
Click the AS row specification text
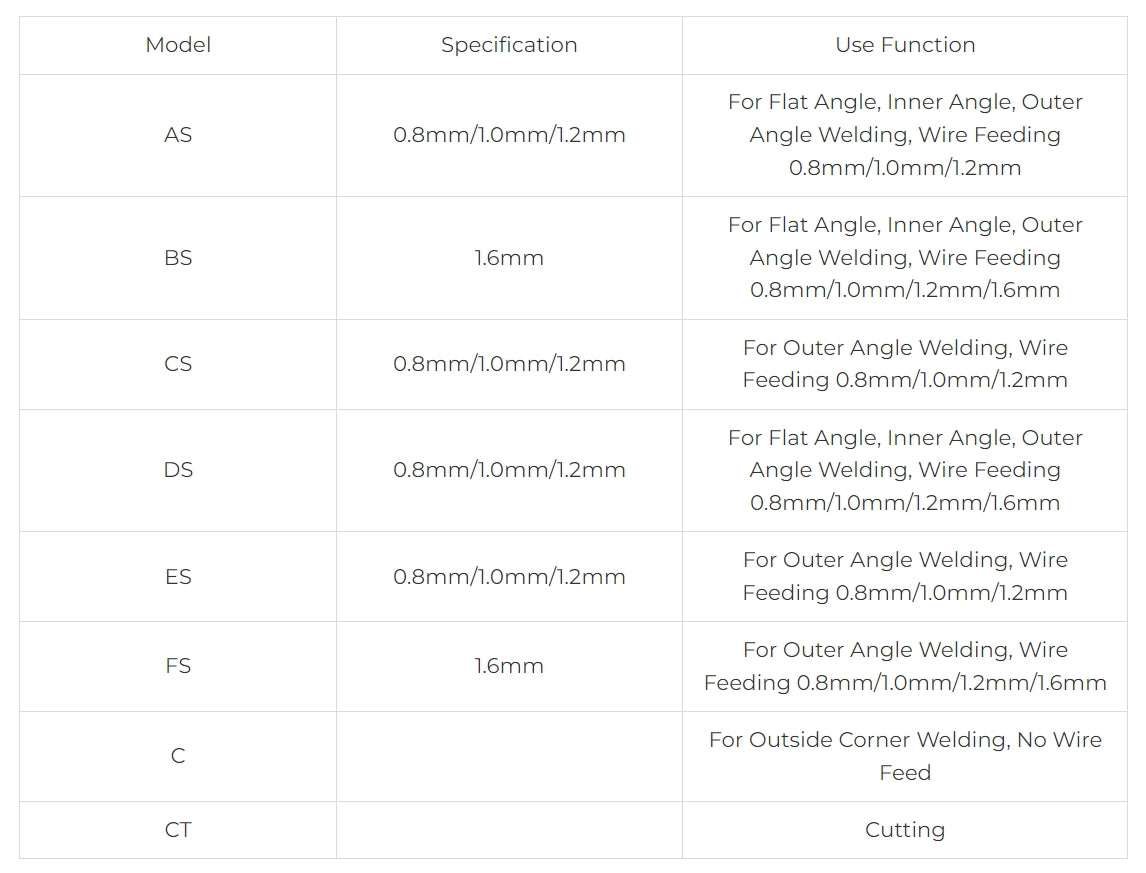tap(509, 135)
